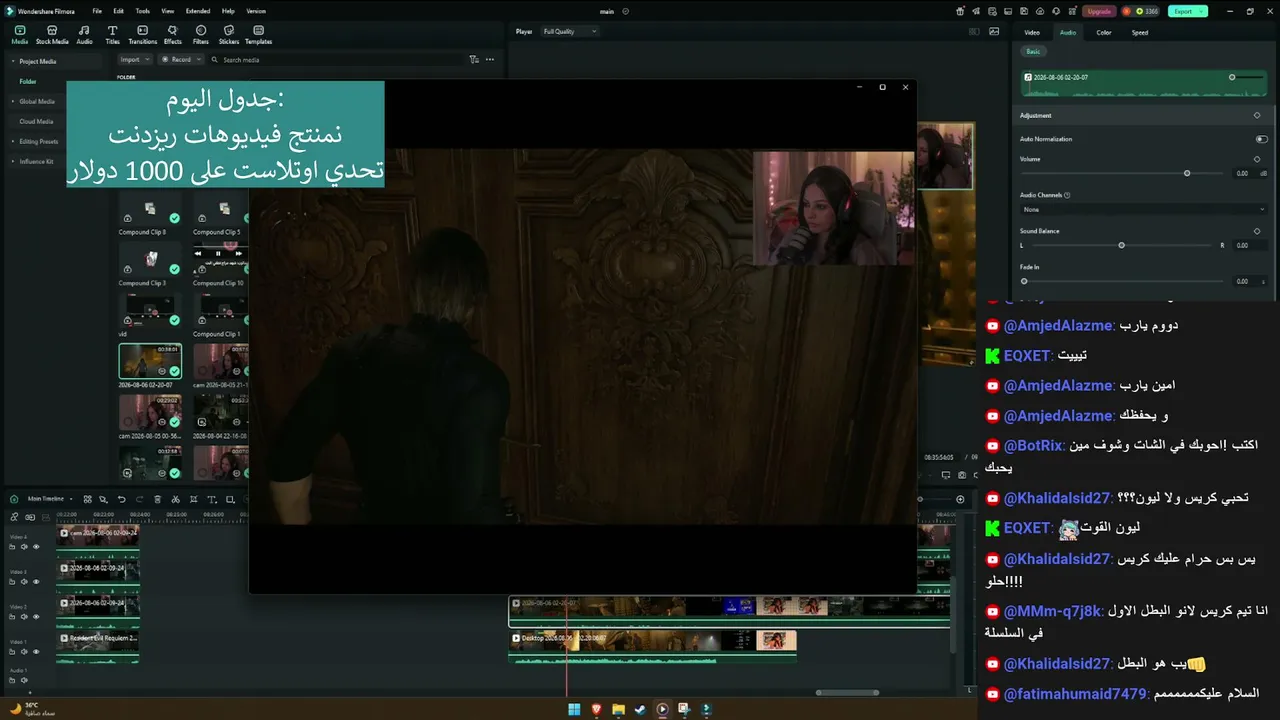Click the undo arrow in the timeline toolbar
Viewport: 1280px width, 720px height.
click(x=122, y=499)
